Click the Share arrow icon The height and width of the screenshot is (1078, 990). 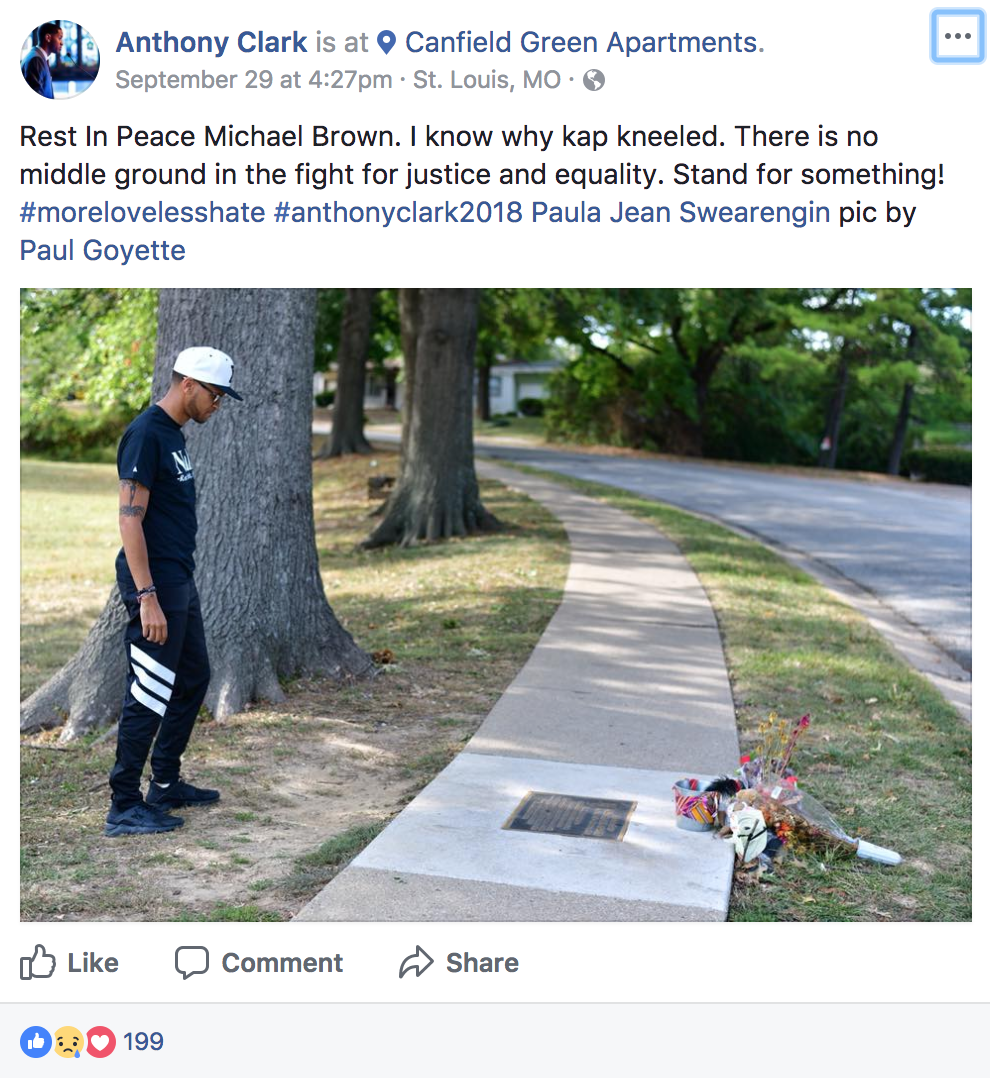coord(416,962)
